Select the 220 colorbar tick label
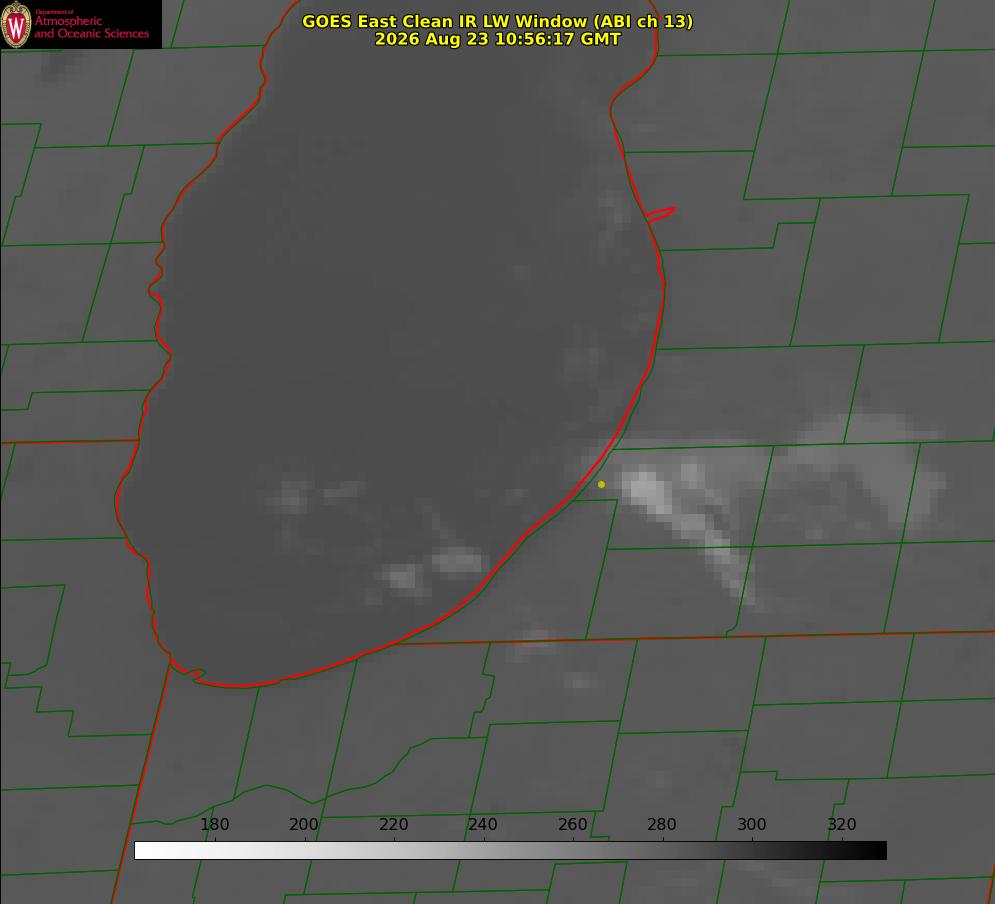This screenshot has width=995, height=904. click(393, 824)
